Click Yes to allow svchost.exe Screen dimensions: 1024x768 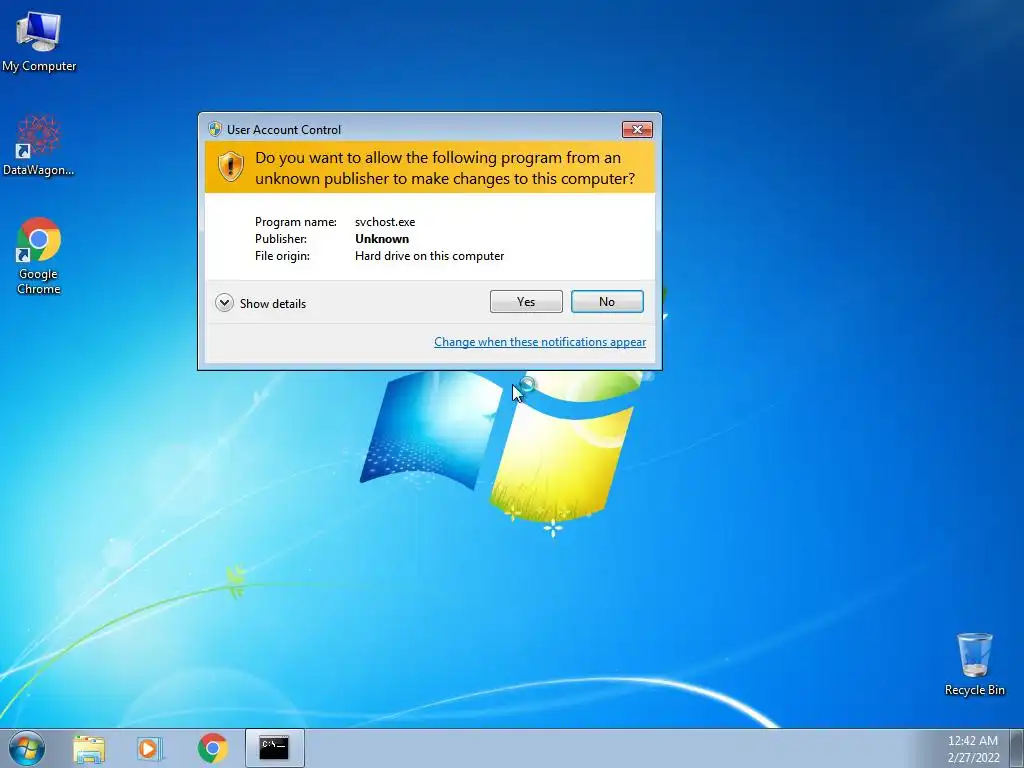(526, 302)
